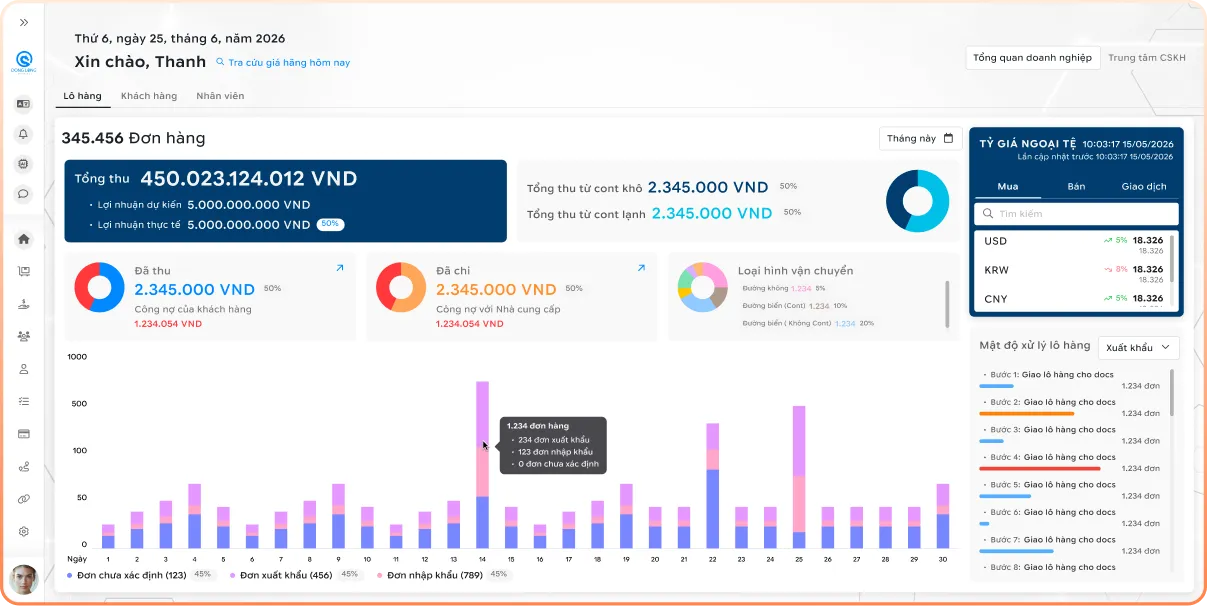Click the calendar icon next to Tháng này
The image size is (1207, 606).
pyautogui.click(x=948, y=138)
